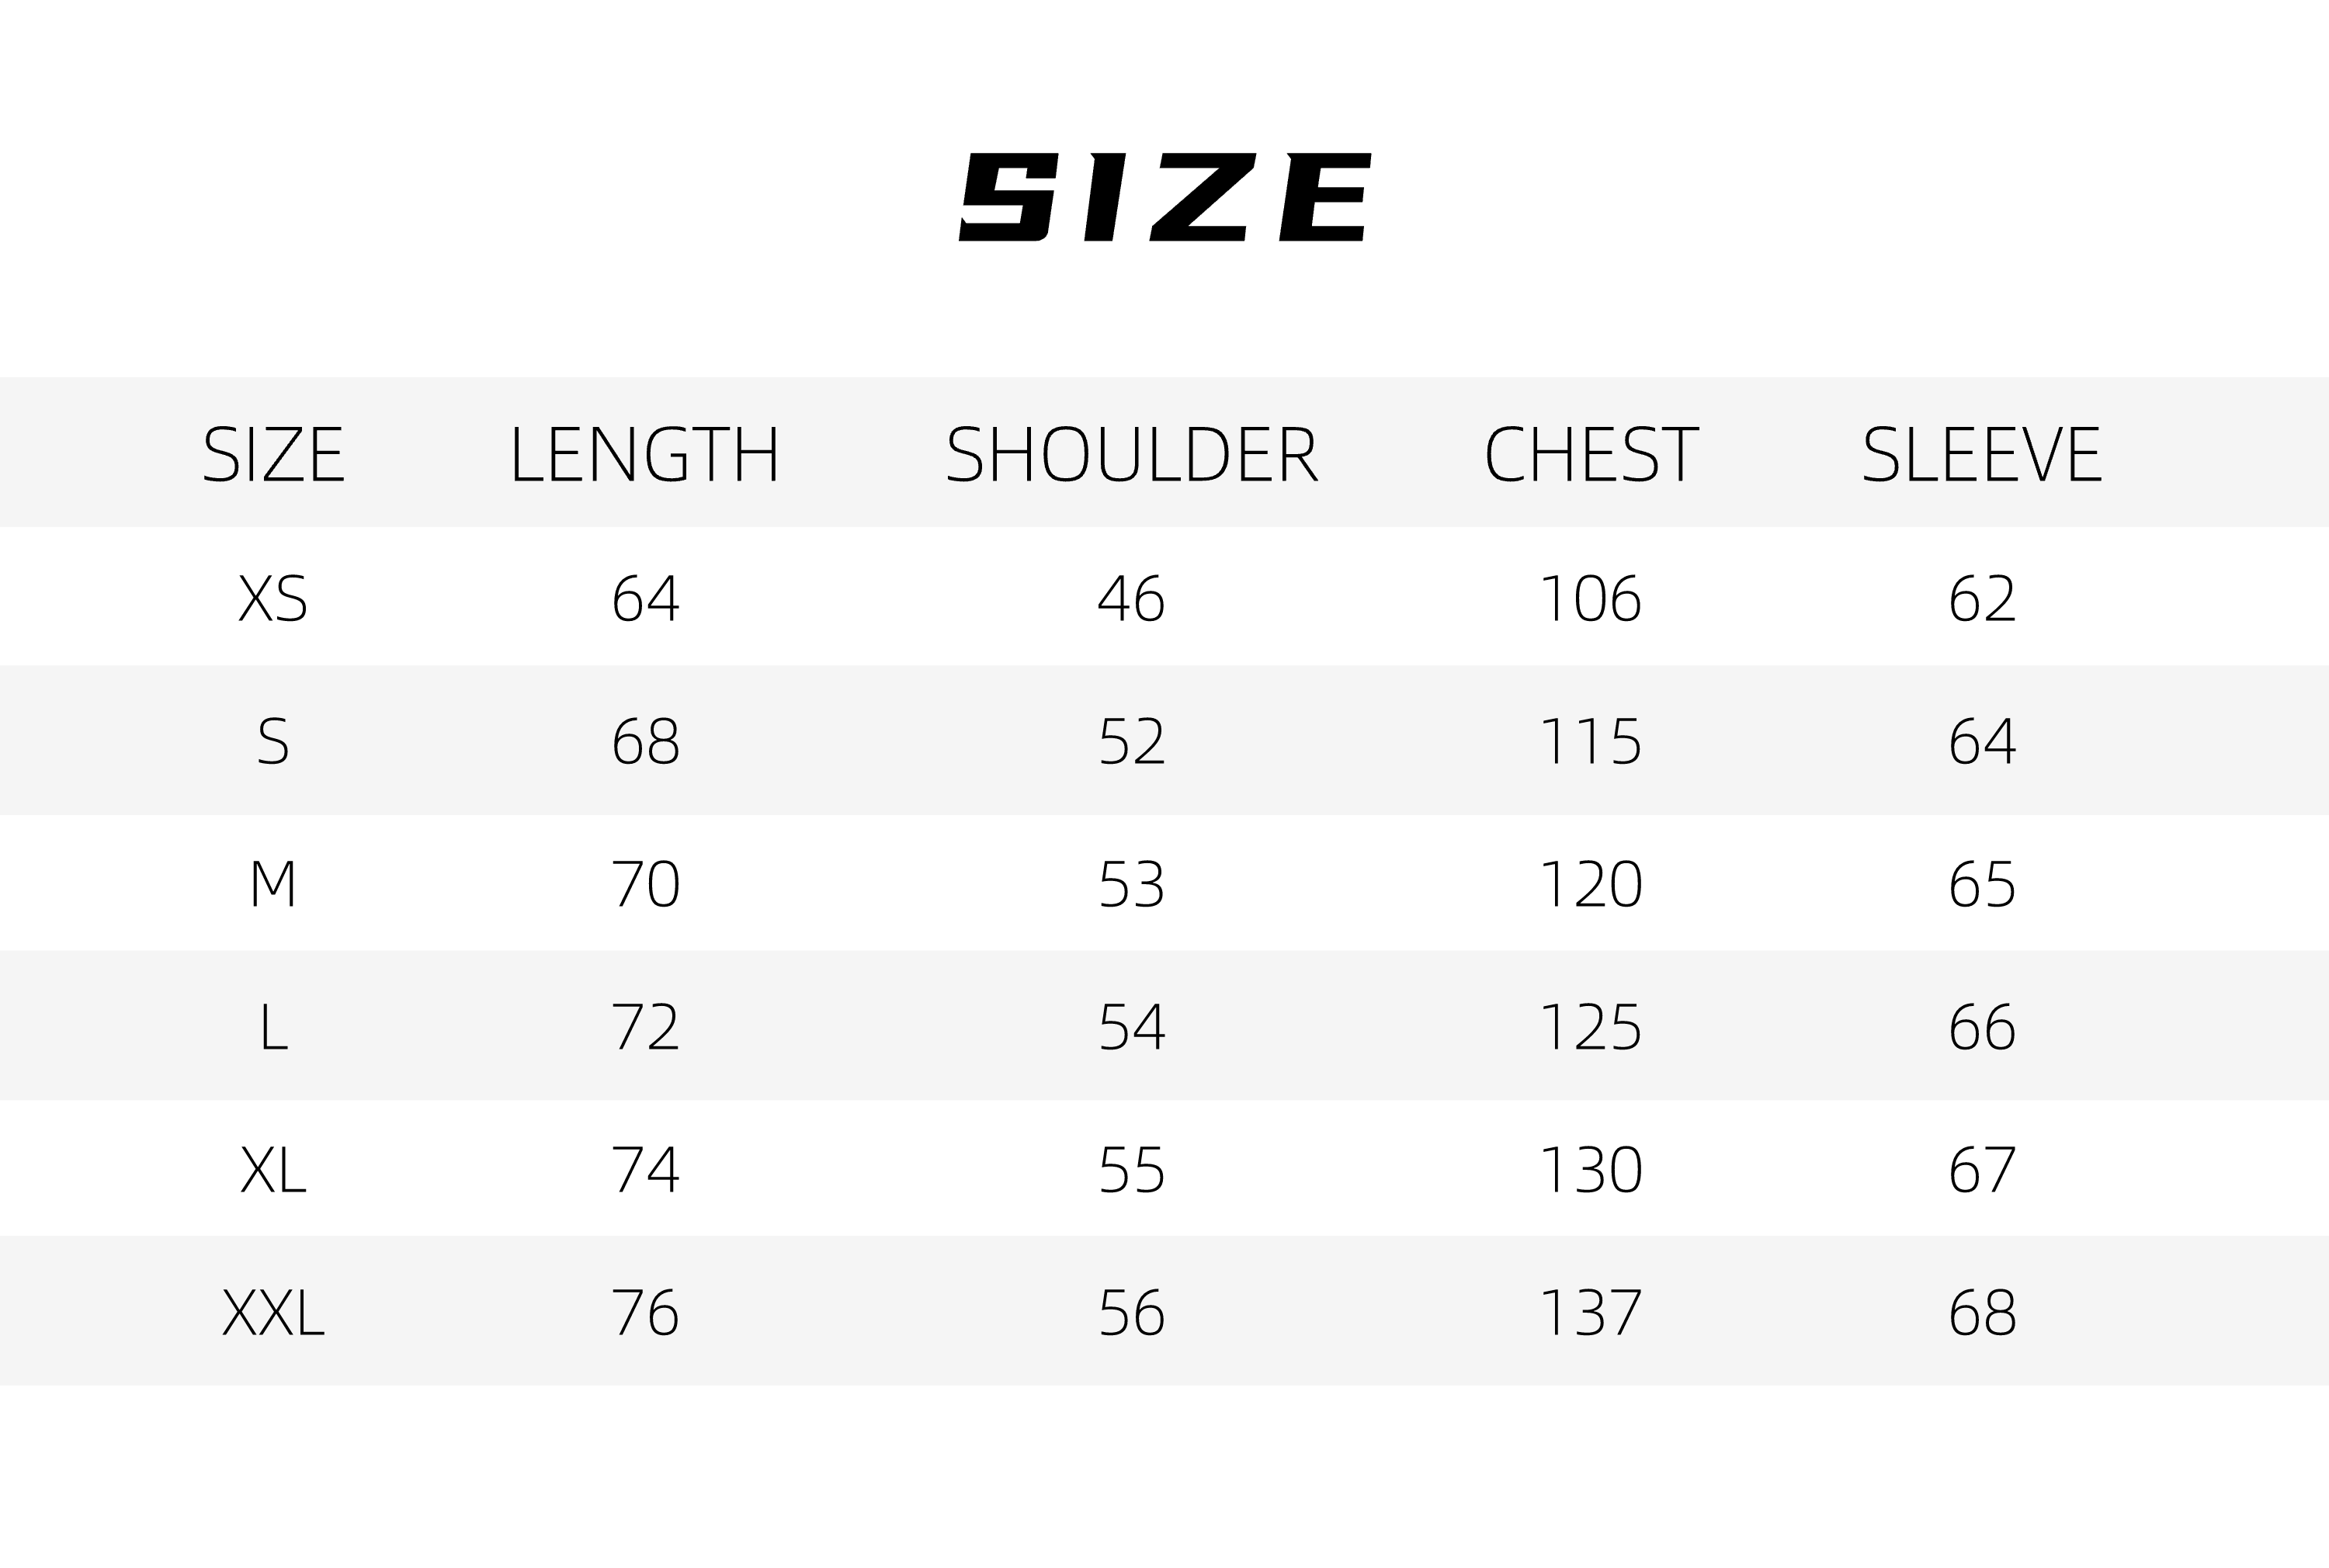Image resolution: width=2329 pixels, height=1568 pixels.
Task: Select chest value 125 in L row
Action: click(x=1591, y=1027)
